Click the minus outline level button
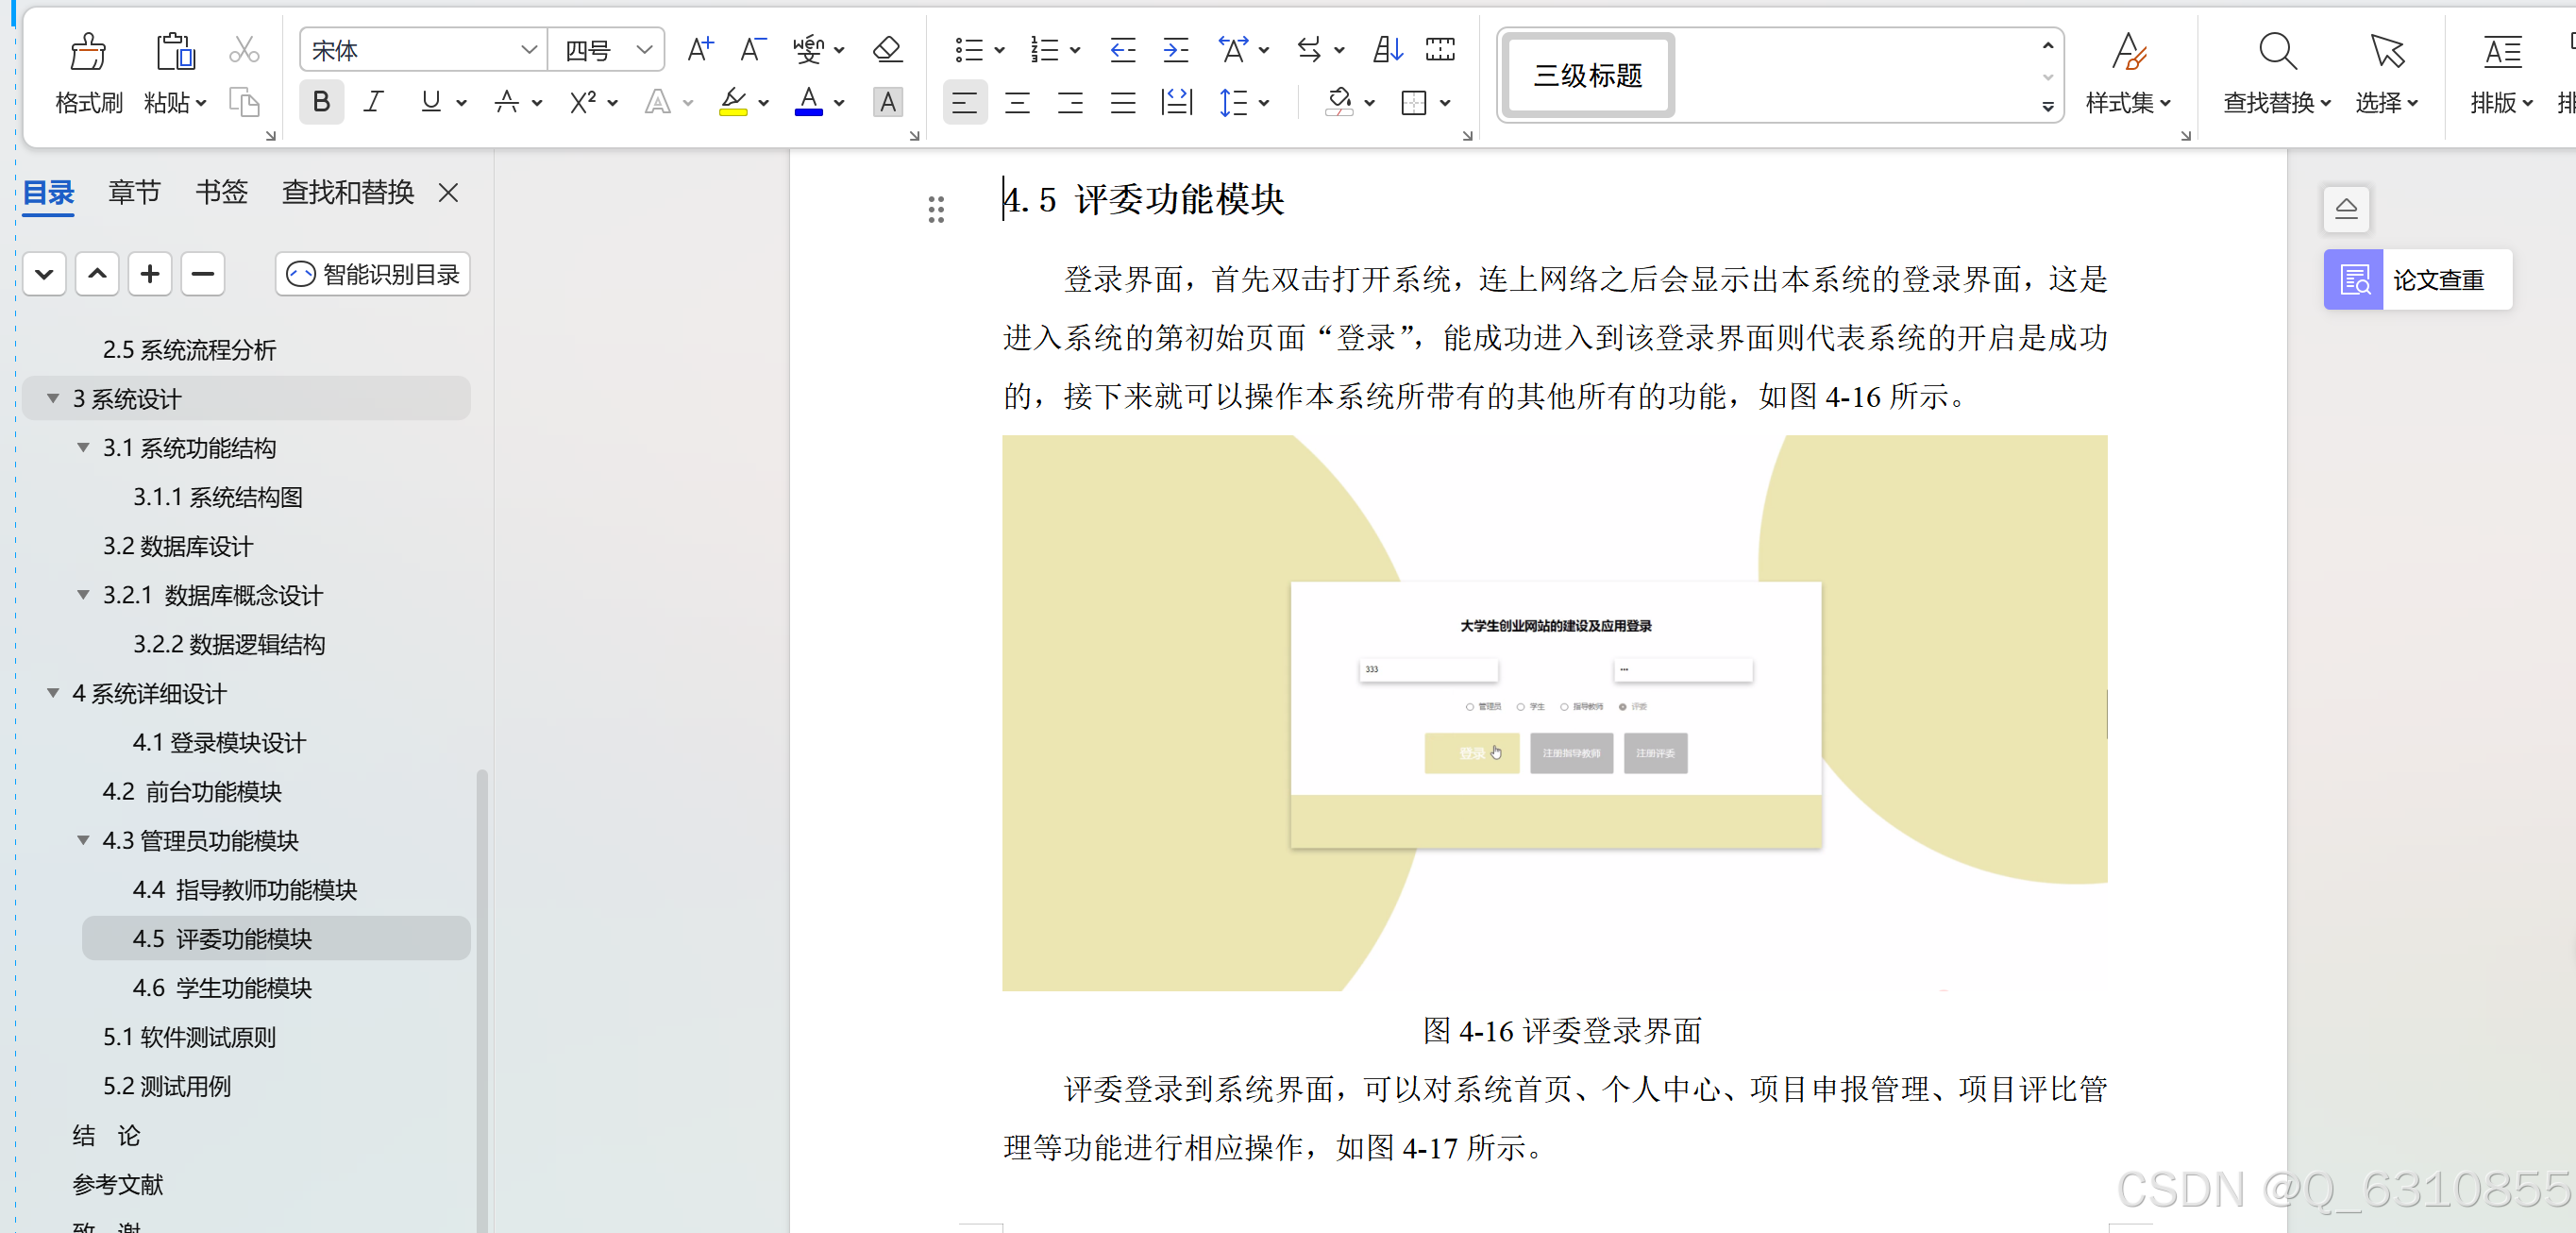This screenshot has height=1233, width=2576. pyautogui.click(x=203, y=274)
